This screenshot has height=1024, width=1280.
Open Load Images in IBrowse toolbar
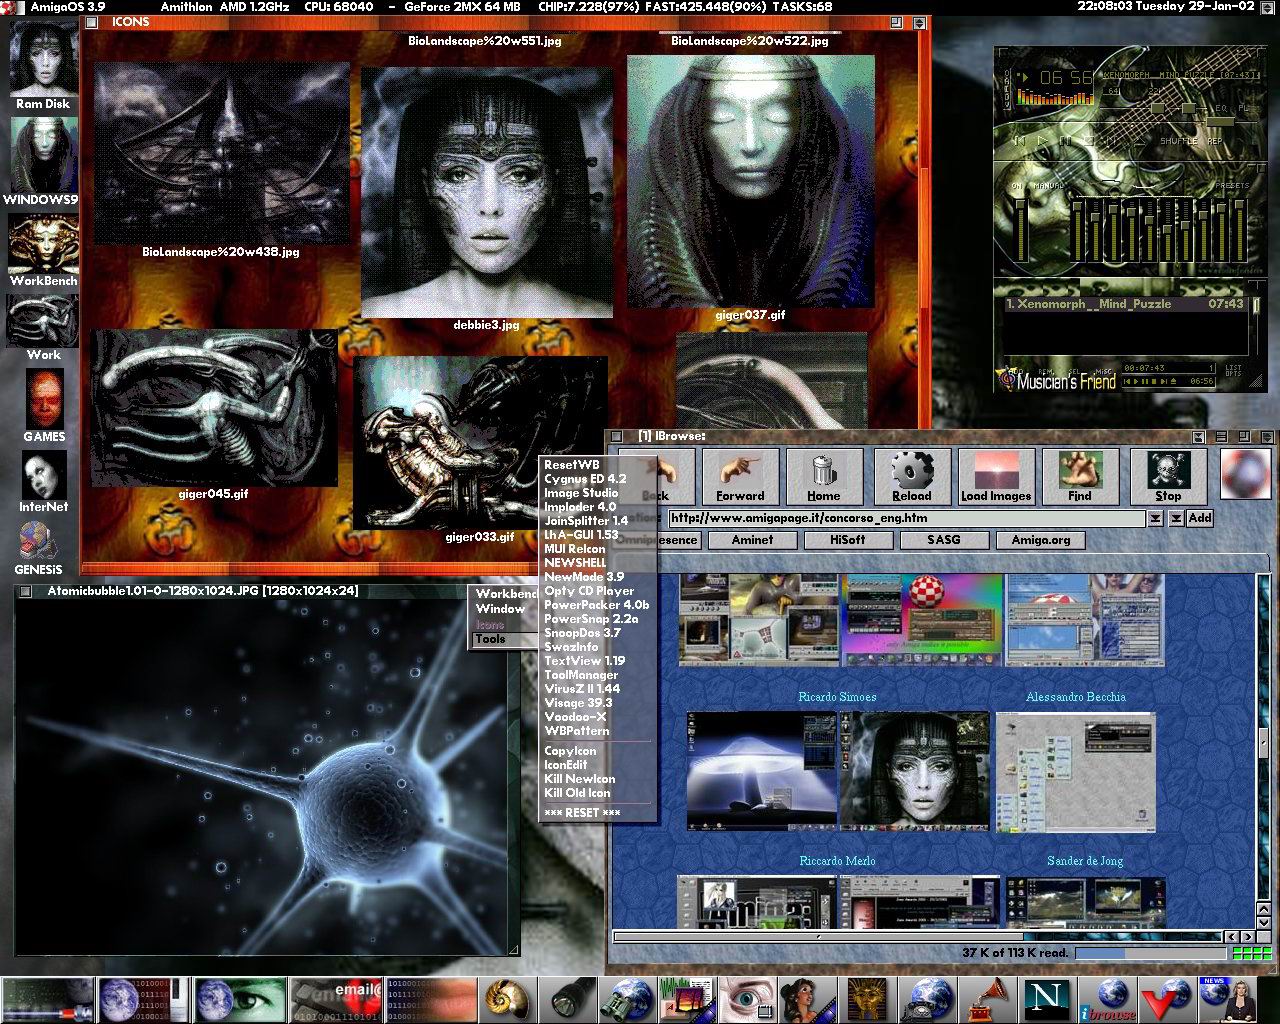[x=996, y=478]
